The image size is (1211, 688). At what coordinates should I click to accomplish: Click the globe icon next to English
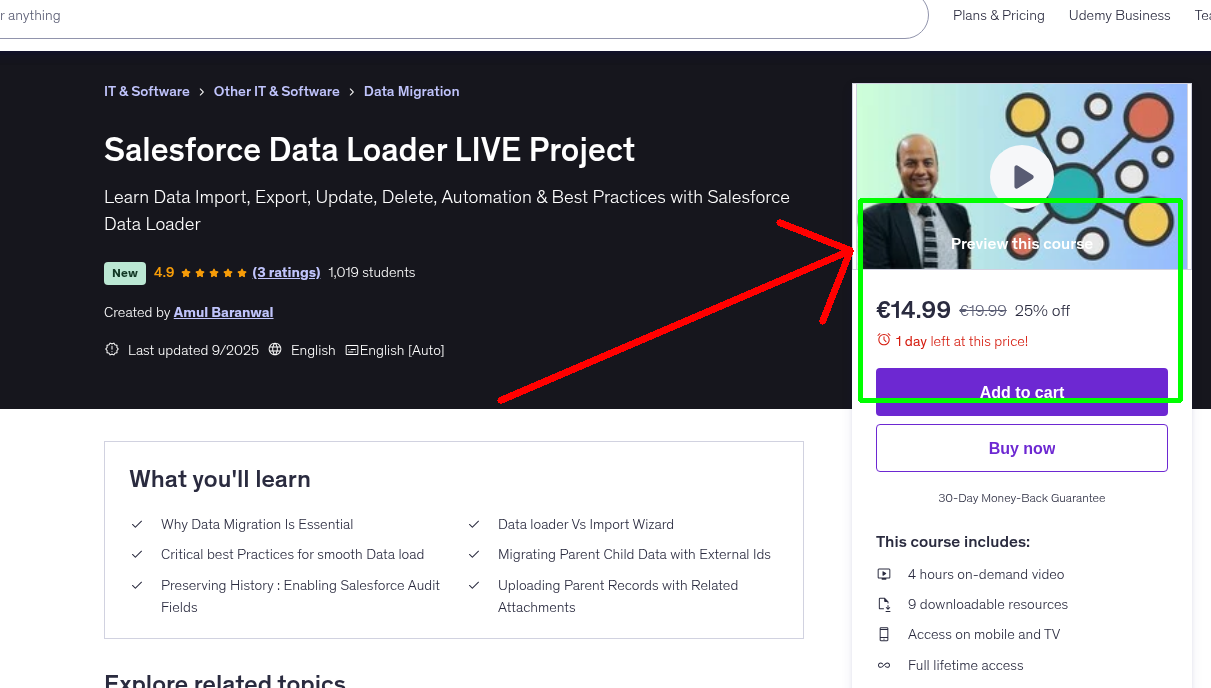(x=275, y=350)
